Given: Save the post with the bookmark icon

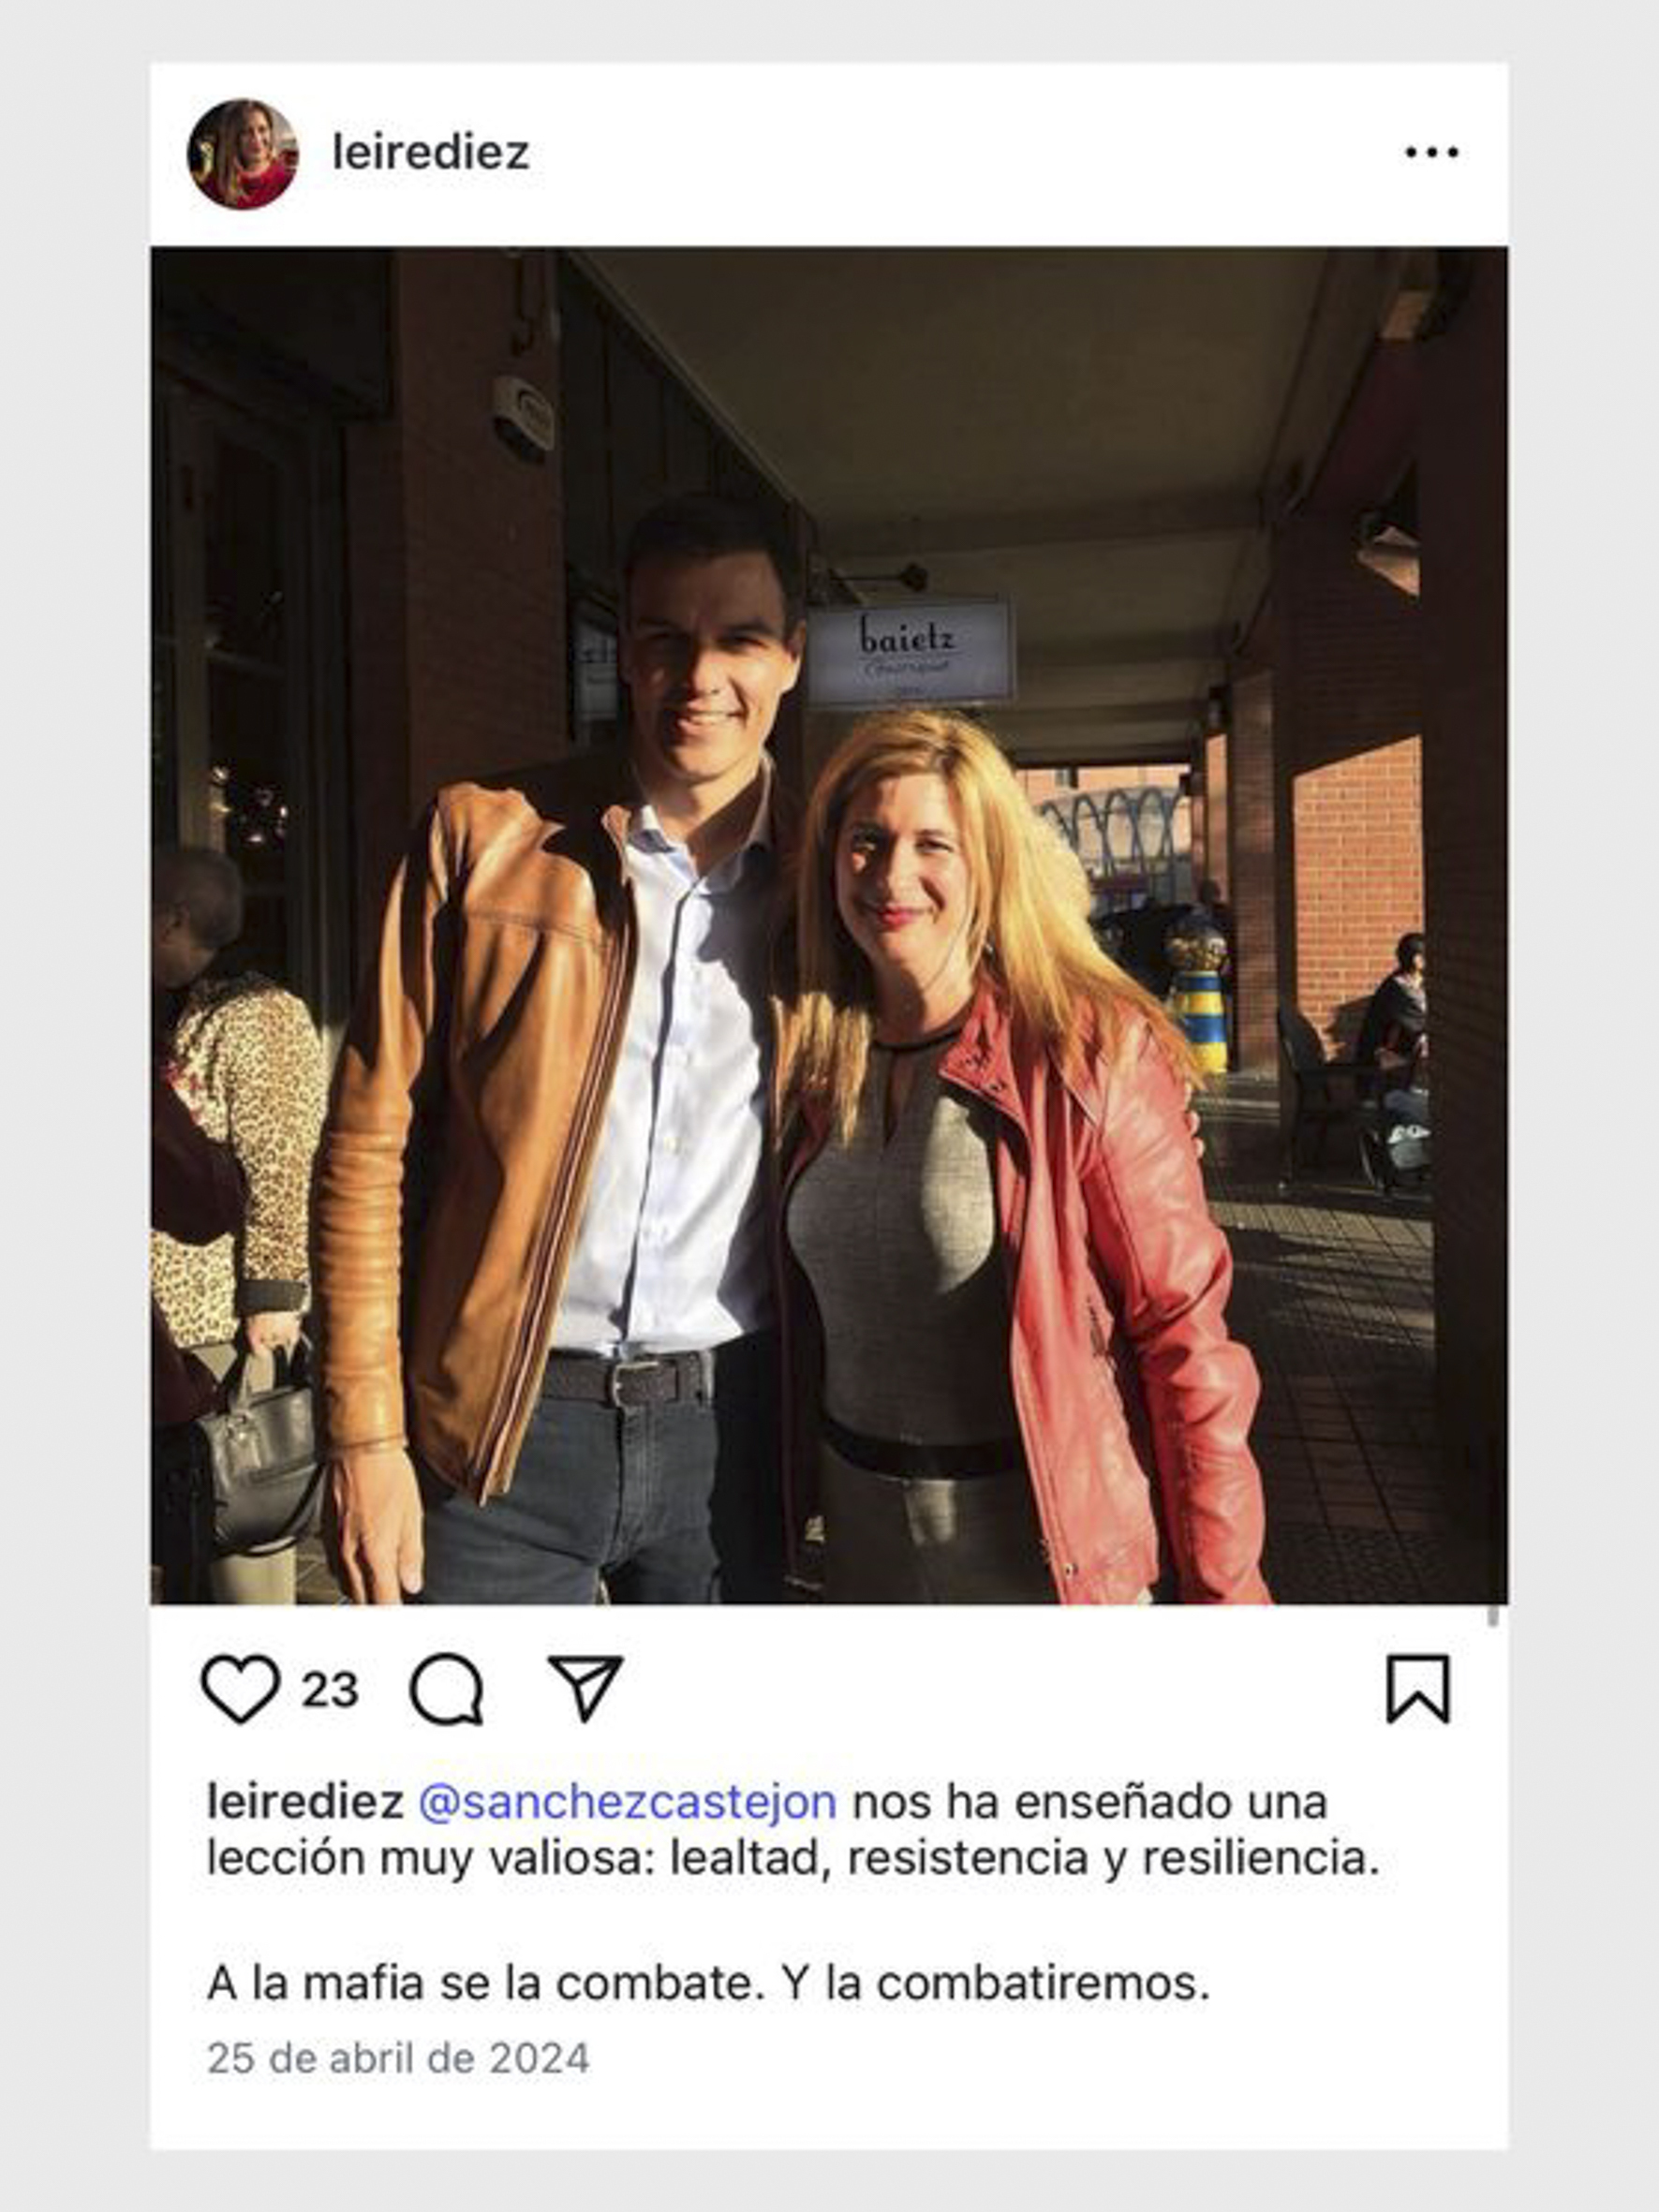Looking at the screenshot, I should coord(1417,1689).
